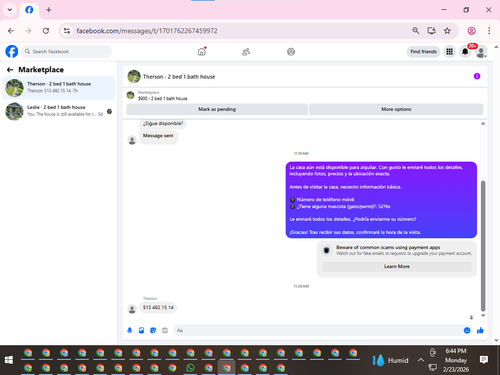Screen dimensions: 500x375
Task: Open a new browser tab
Action: (49, 10)
